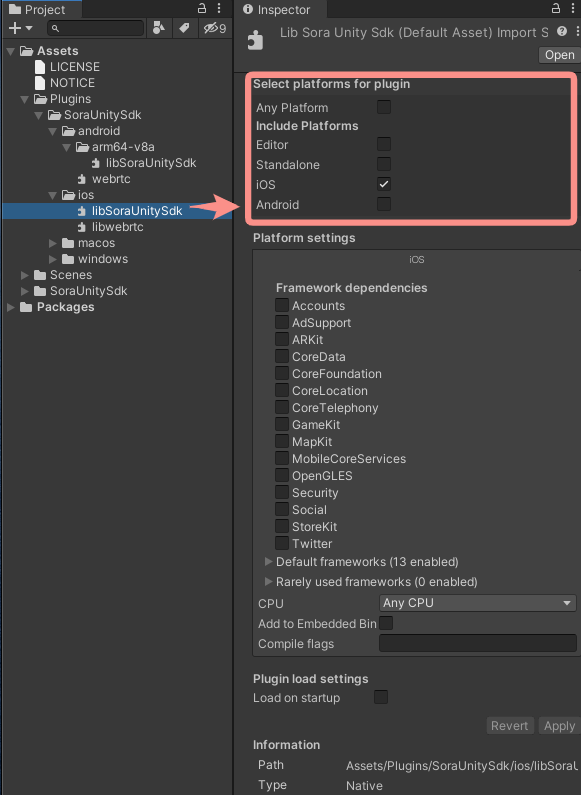Click the Inspector help question mark icon

coord(562,31)
